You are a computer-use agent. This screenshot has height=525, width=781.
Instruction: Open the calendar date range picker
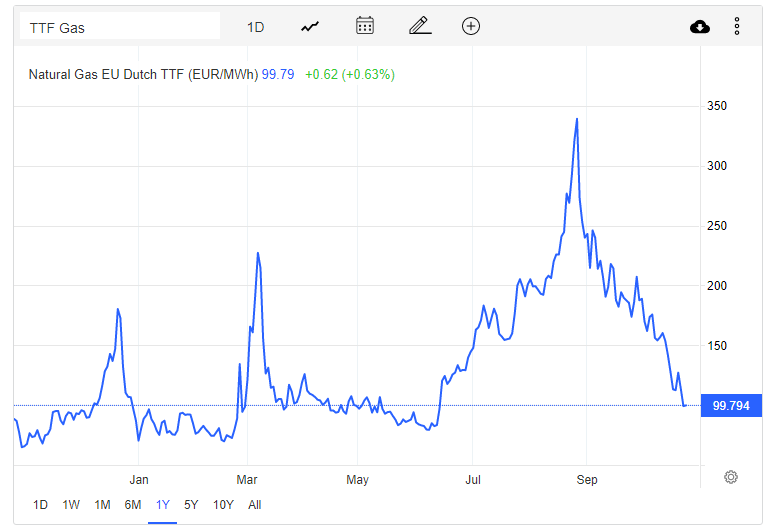365,26
